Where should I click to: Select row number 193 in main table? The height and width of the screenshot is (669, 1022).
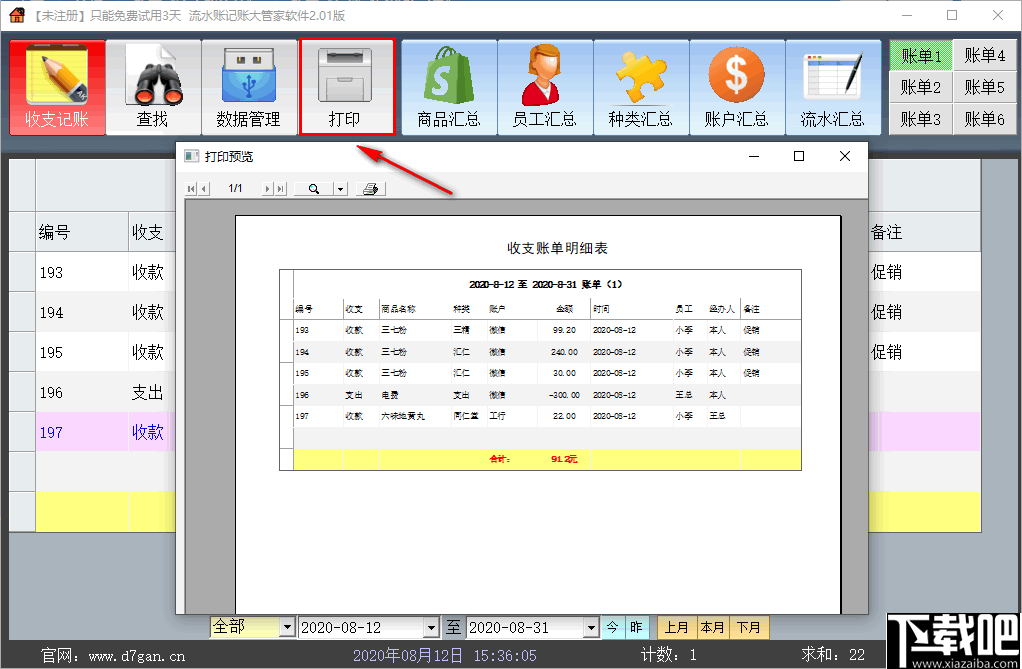pos(51,273)
